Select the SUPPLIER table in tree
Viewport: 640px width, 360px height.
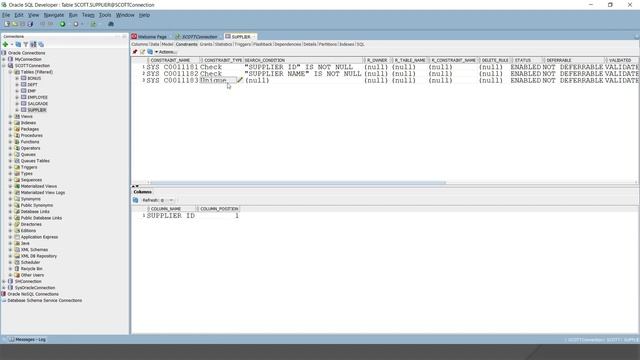(37, 110)
